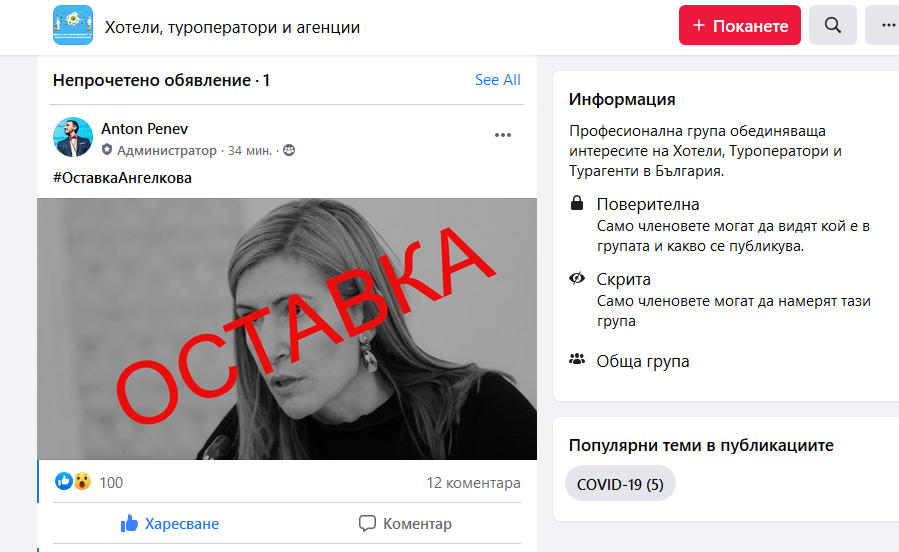The image size is (899, 552).
Task: Open the group search magnifier icon
Action: pyautogui.click(x=832, y=25)
